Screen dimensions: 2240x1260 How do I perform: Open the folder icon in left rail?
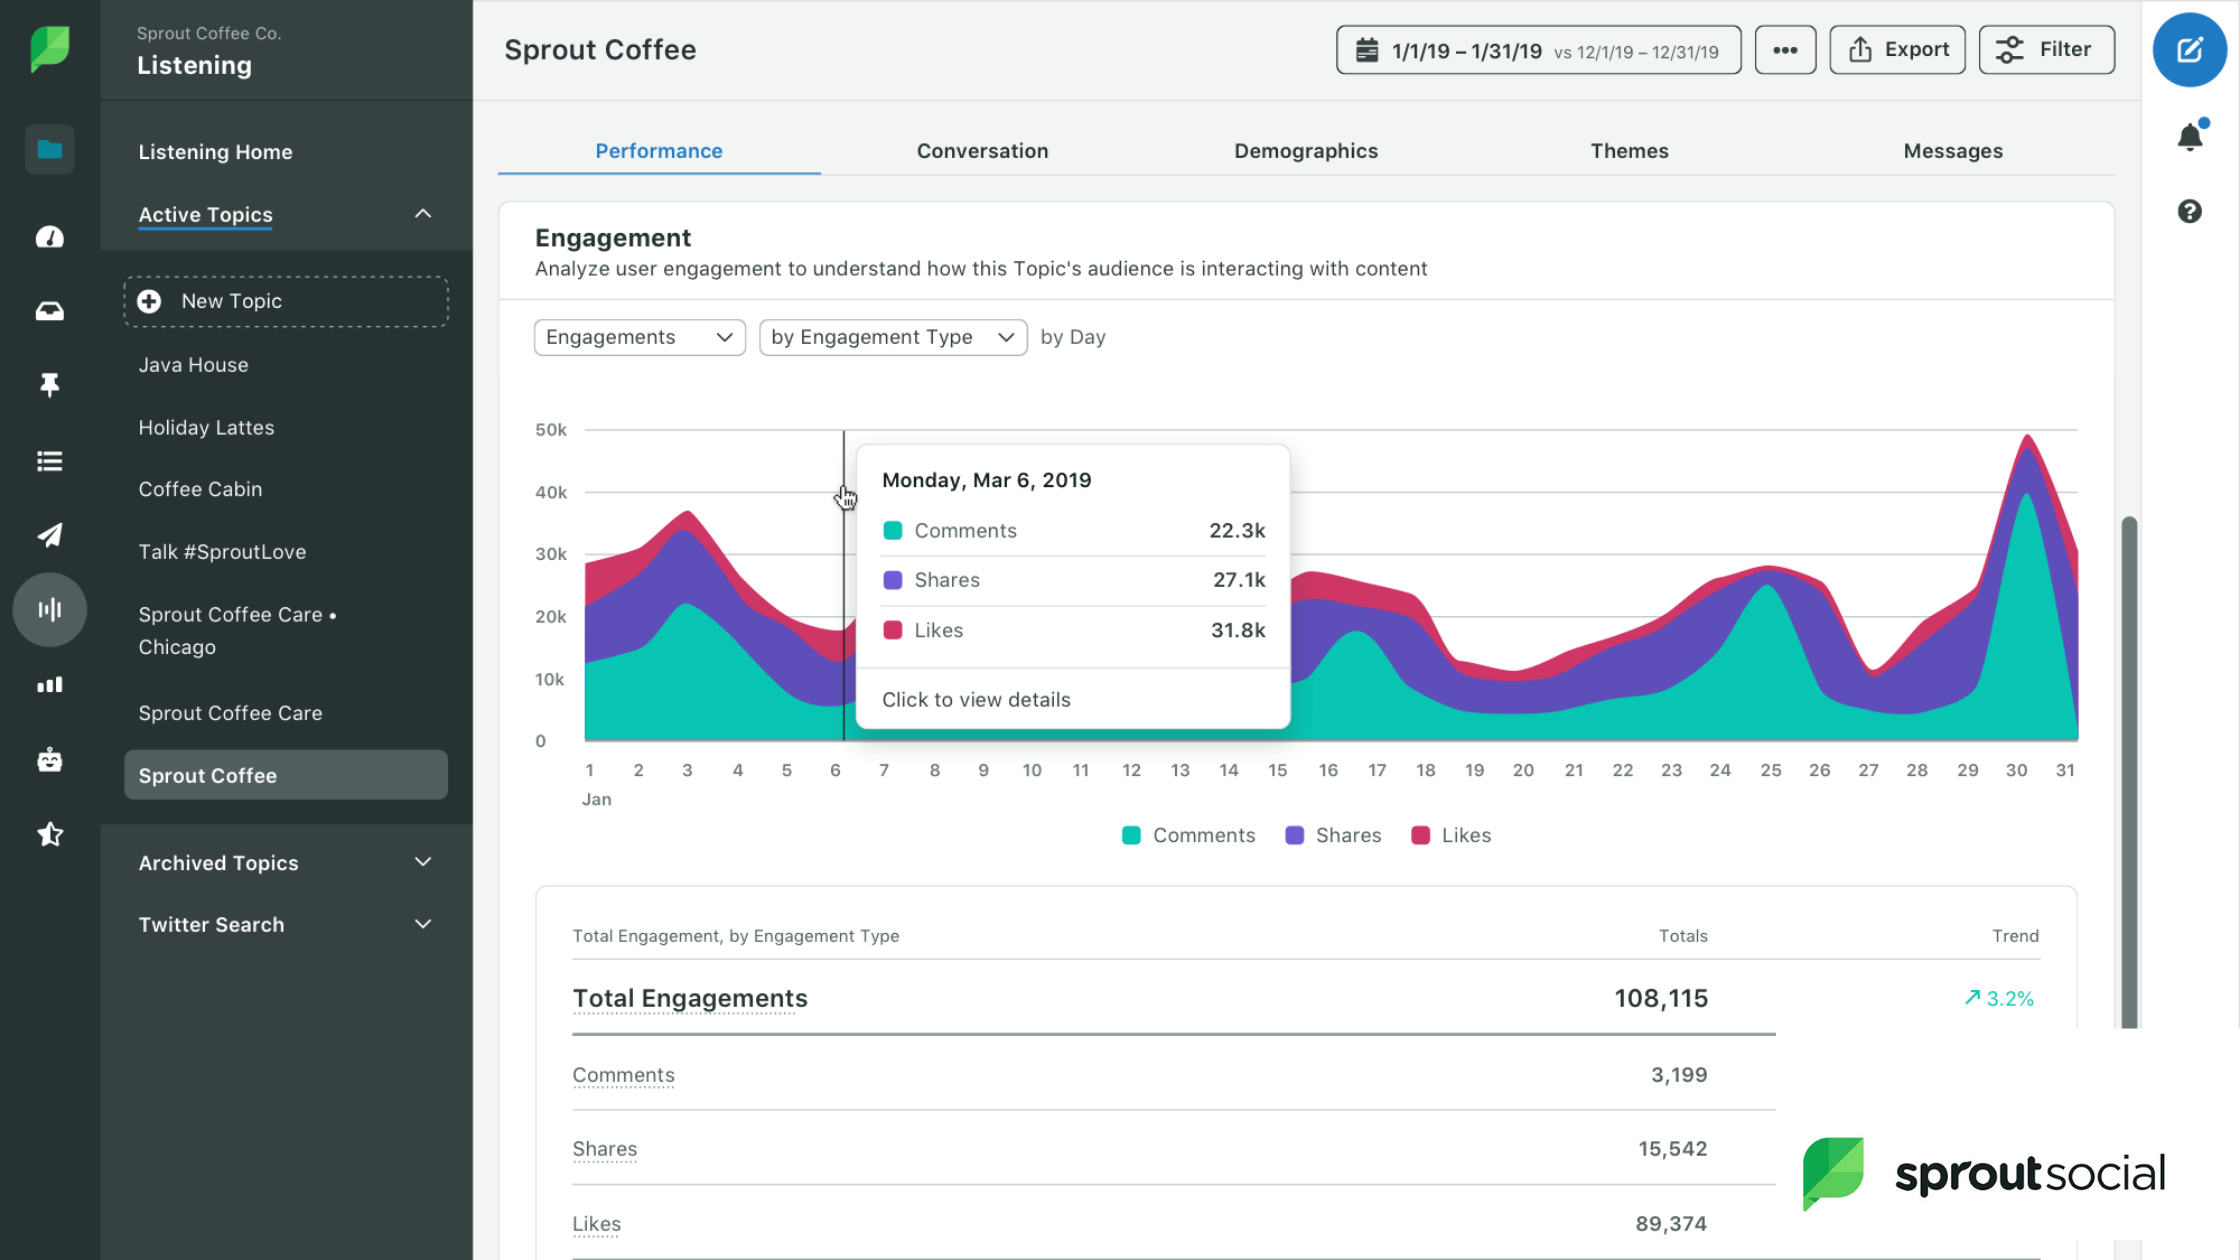[x=49, y=150]
